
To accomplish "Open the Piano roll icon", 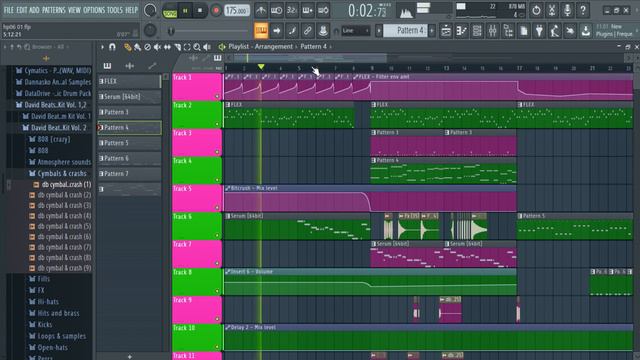I will click(x=462, y=31).
